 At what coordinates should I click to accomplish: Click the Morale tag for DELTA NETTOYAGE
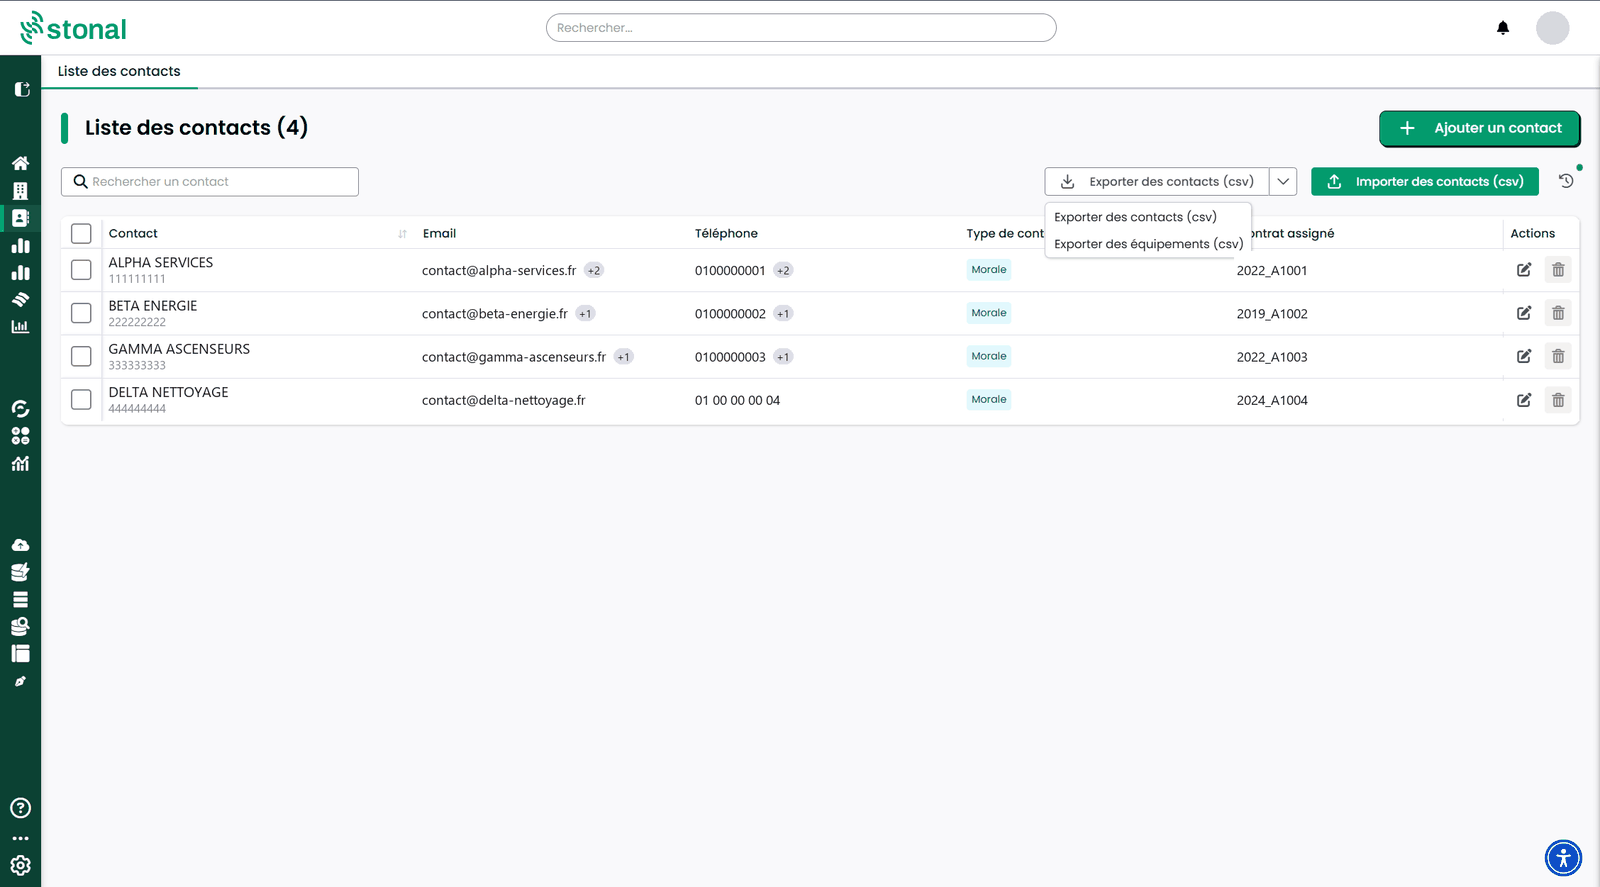(x=989, y=399)
